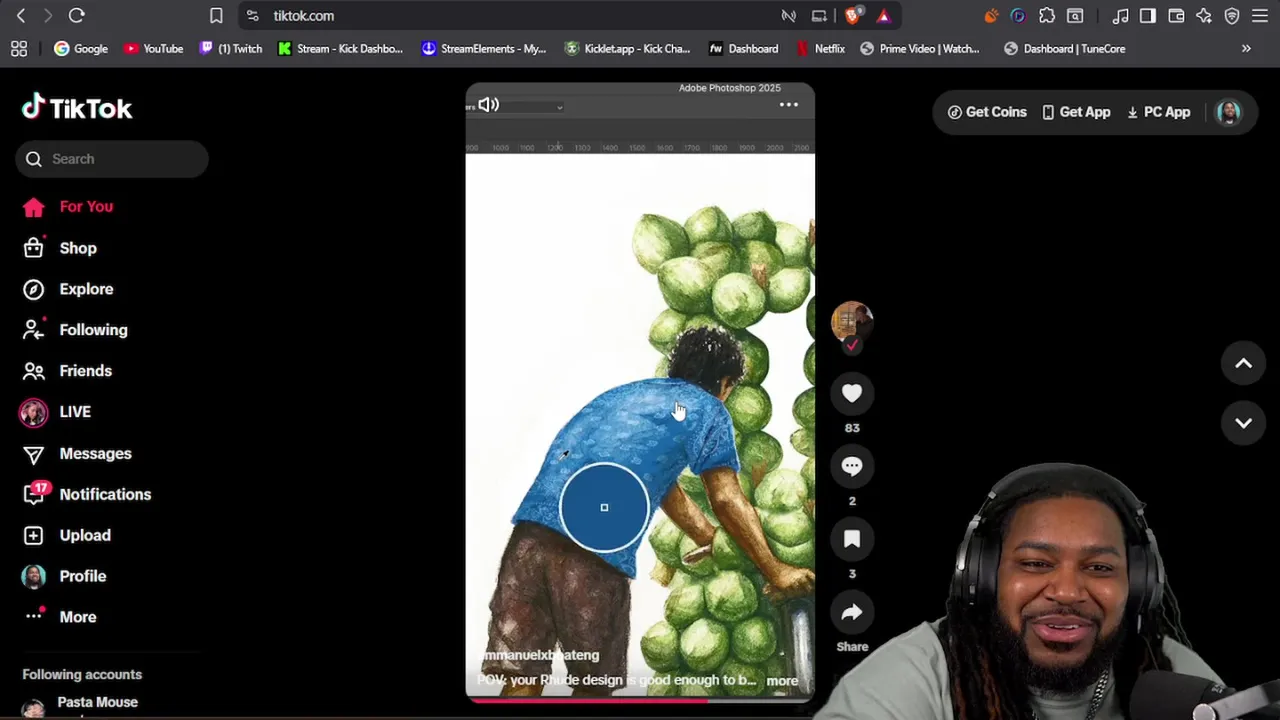The height and width of the screenshot is (720, 1280).
Task: Open the VPN shield icon
Action: (x=1232, y=15)
